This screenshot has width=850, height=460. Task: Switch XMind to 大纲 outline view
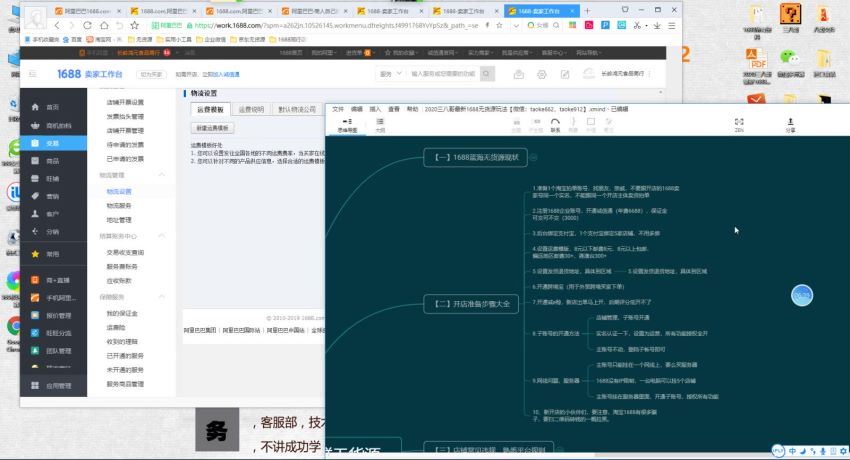coord(380,125)
